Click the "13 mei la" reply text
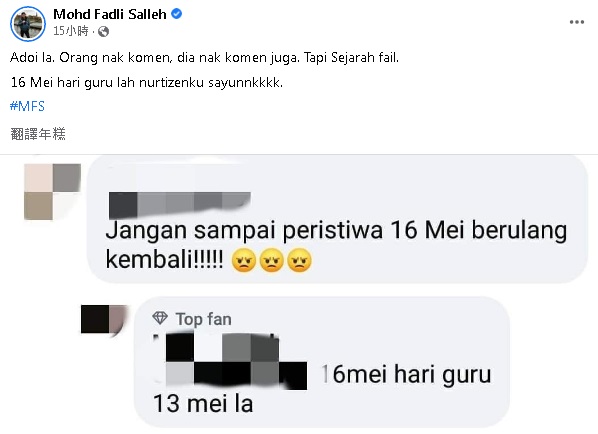Screen dimensions: 598x434 [x=203, y=404]
